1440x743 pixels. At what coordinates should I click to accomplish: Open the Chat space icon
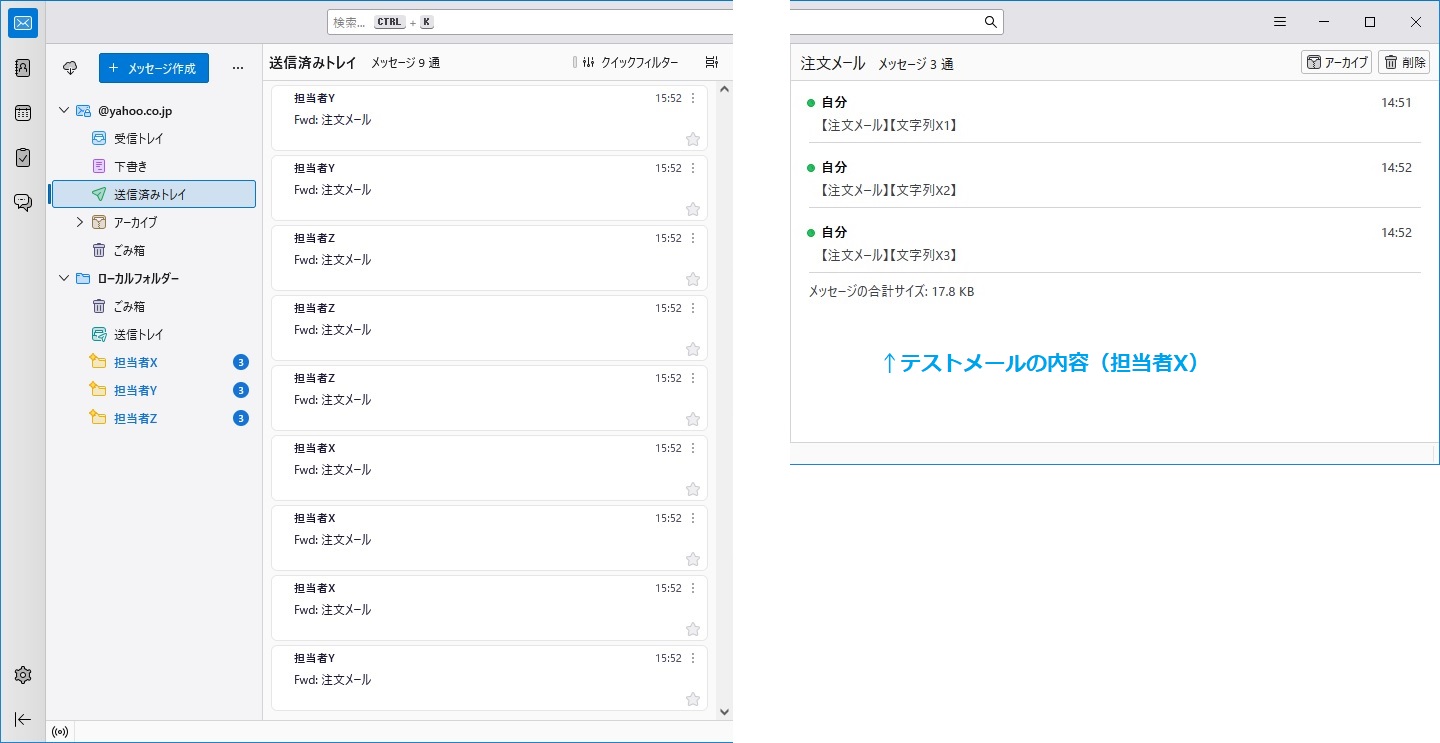click(23, 202)
